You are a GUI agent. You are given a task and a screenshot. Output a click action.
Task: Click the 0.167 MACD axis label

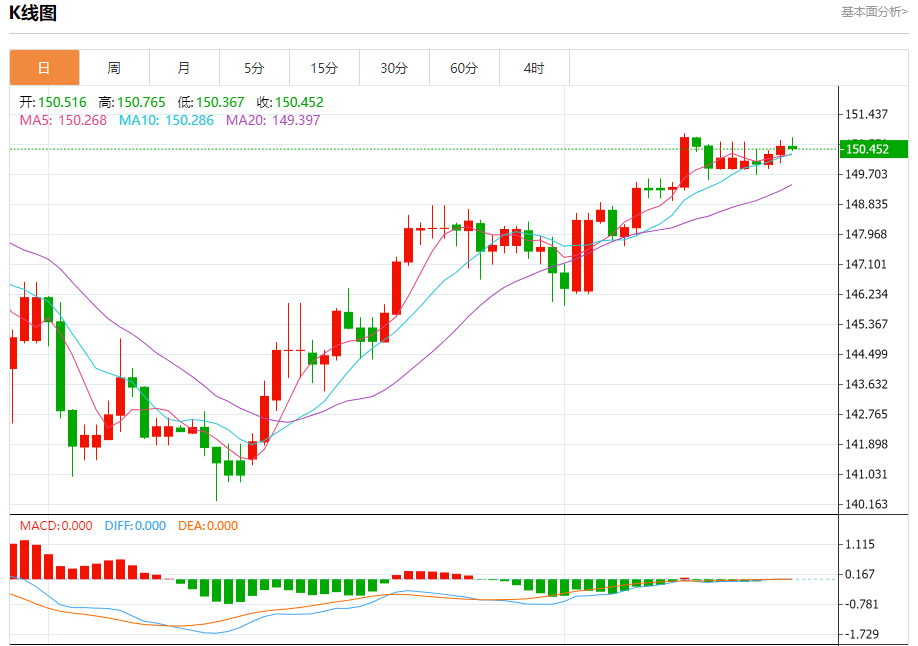pos(860,575)
